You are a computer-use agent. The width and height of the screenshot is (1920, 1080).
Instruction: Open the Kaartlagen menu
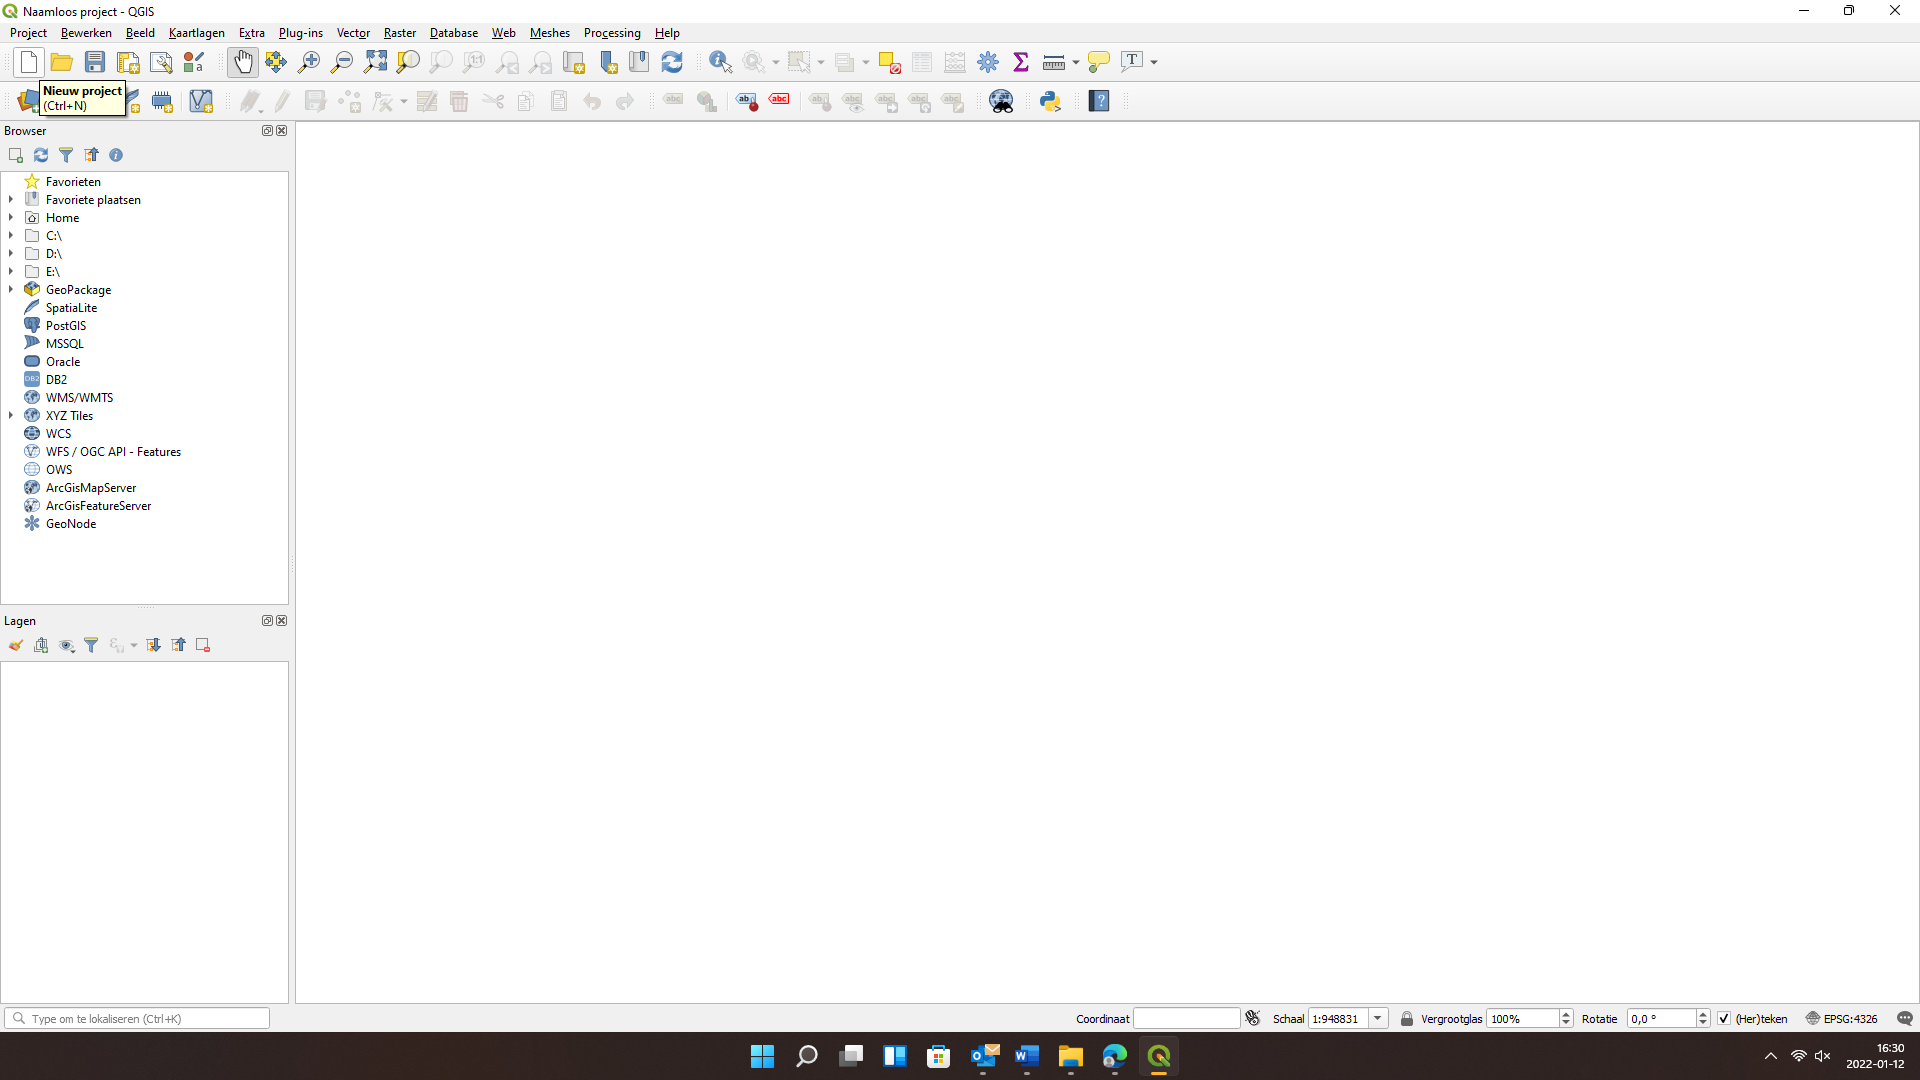197,33
